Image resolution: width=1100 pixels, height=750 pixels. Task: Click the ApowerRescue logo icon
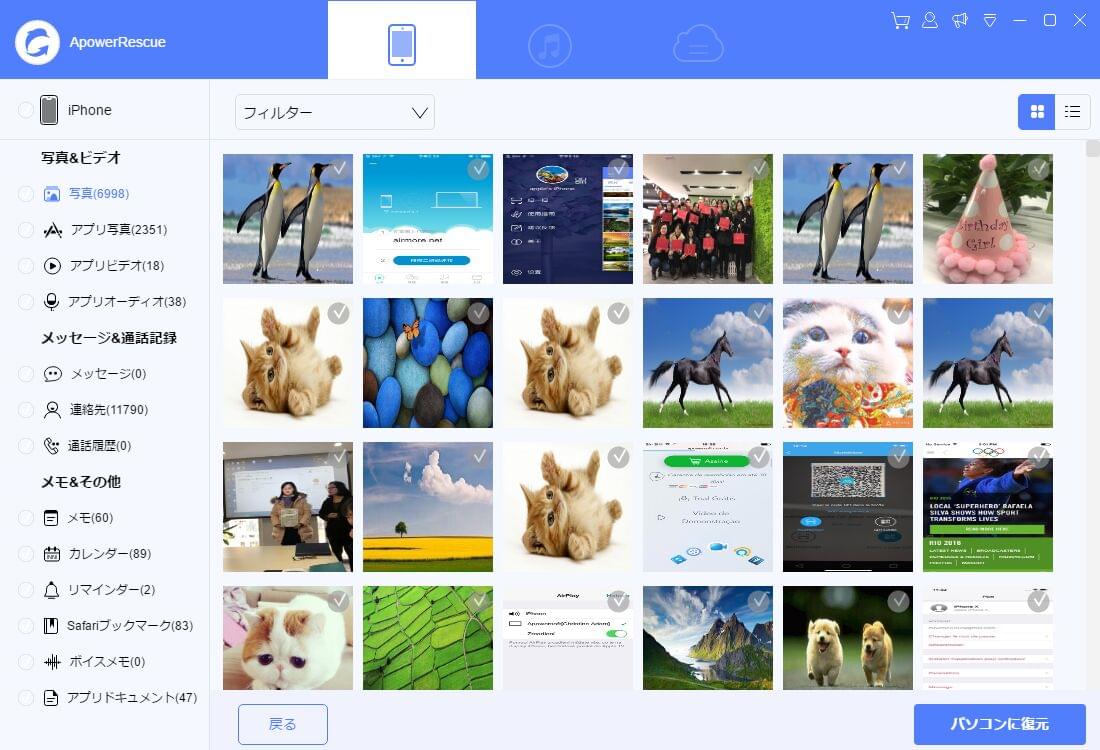pos(37,42)
